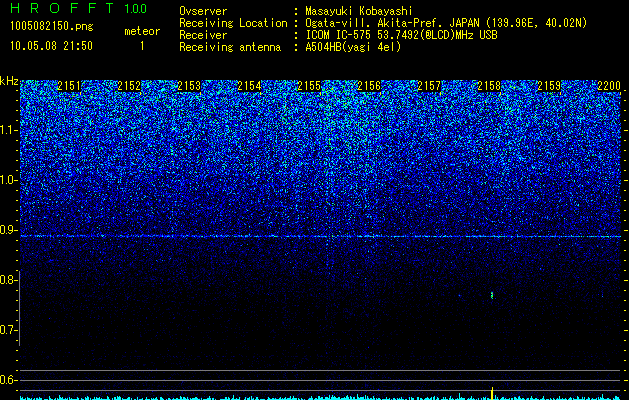Click the 2151 time marker
Image resolution: width=629 pixels, height=400 pixels.
69,86
